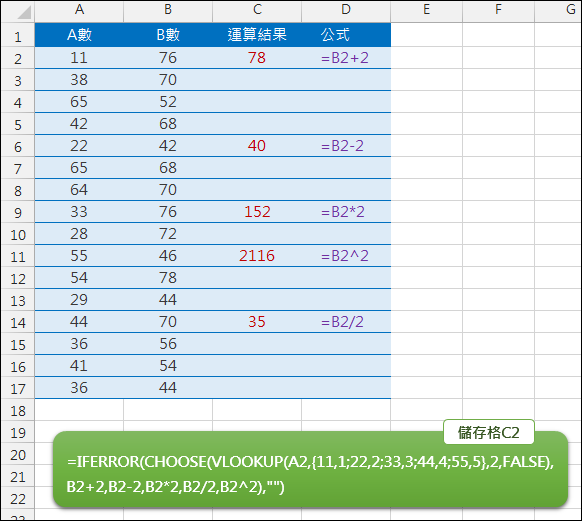Select cell A16 with value 41
Viewport: 582px width, 521px height.
click(79, 366)
